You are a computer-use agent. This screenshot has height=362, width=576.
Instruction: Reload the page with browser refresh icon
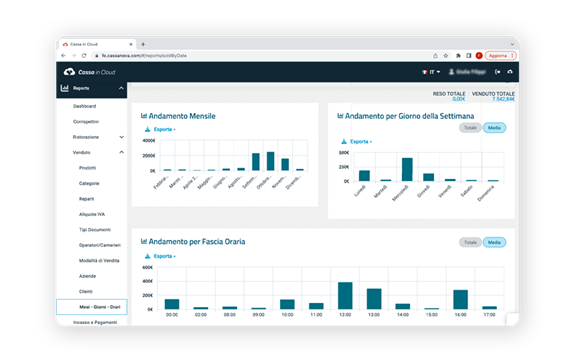(84, 55)
